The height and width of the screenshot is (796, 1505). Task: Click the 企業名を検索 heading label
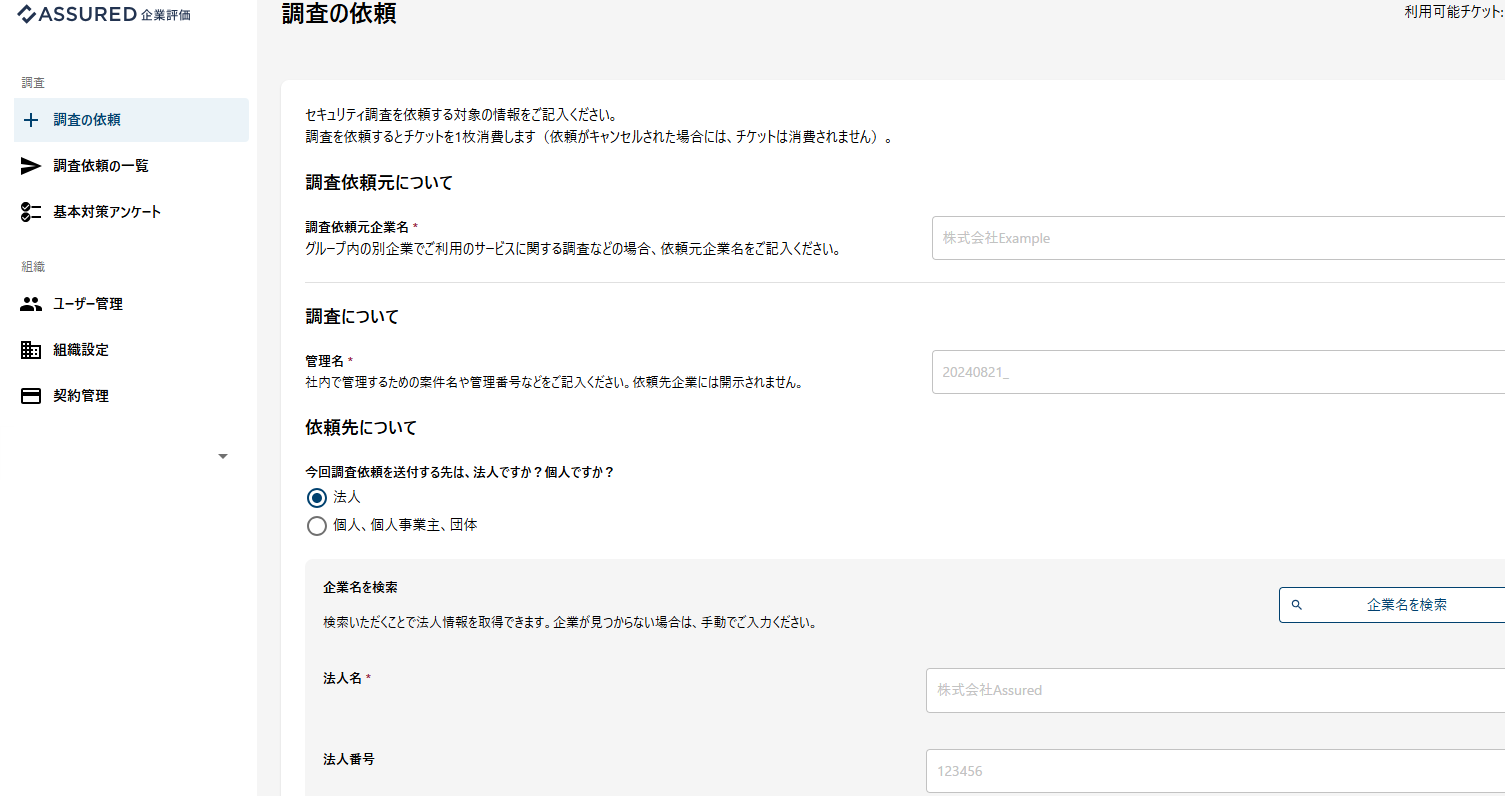coord(360,588)
